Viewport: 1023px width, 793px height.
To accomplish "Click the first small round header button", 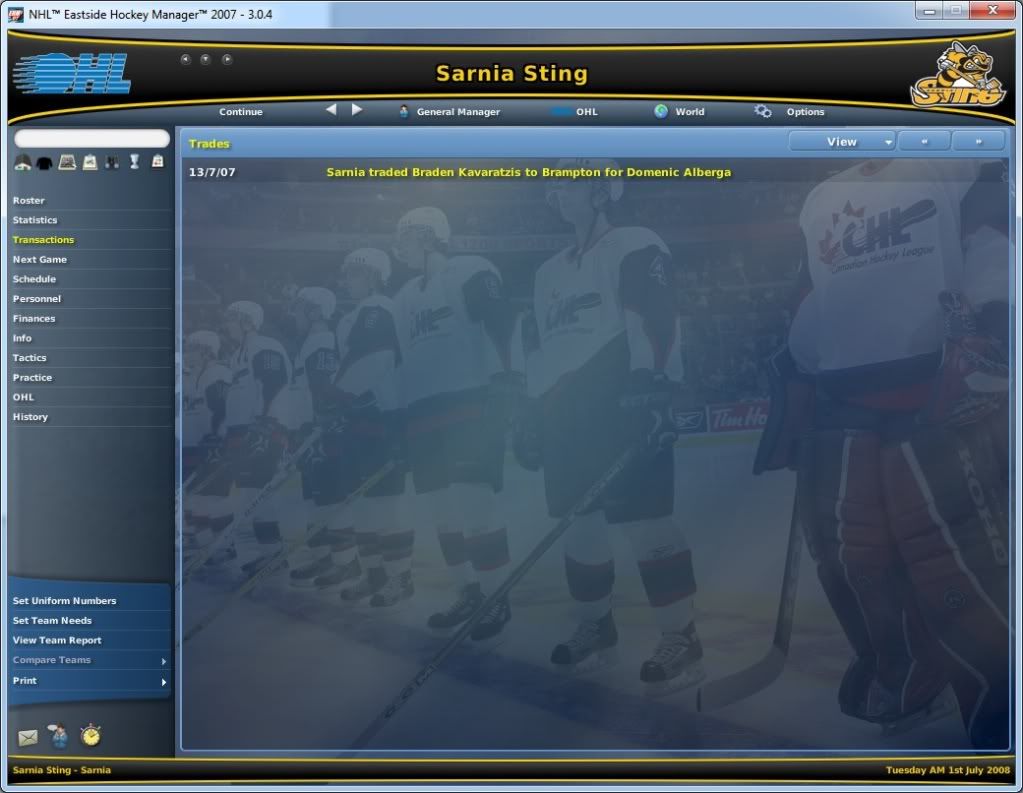I will (x=185, y=59).
